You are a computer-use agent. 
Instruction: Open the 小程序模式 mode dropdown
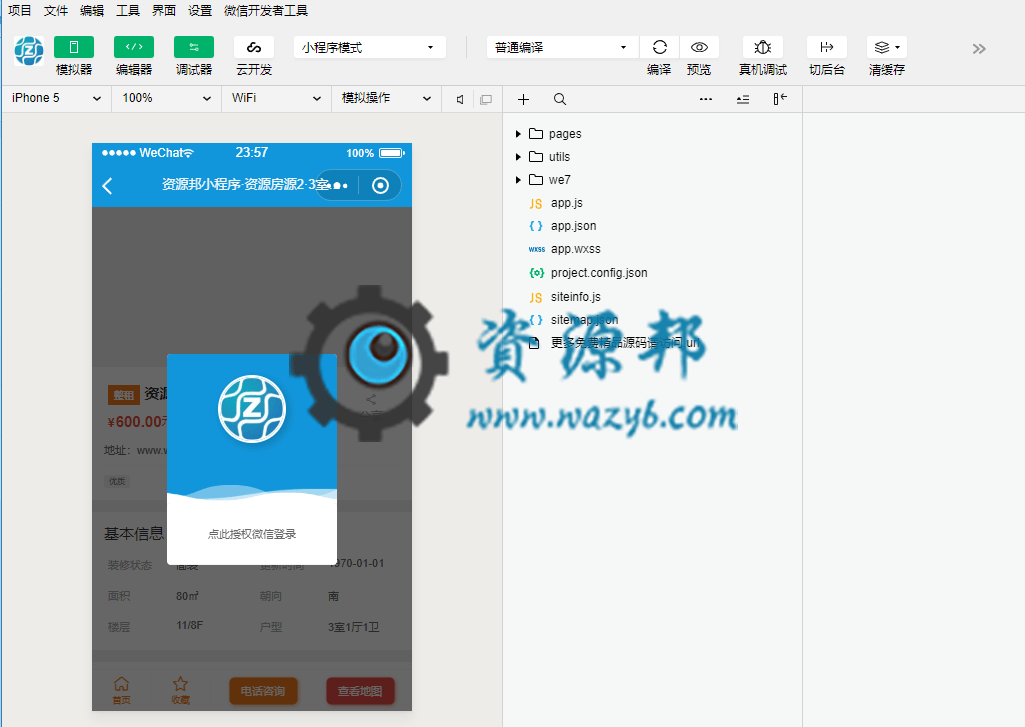point(369,47)
